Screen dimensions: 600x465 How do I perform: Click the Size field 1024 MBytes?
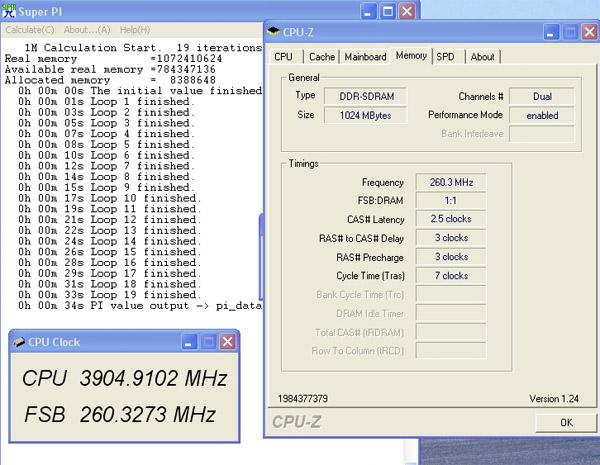click(366, 115)
